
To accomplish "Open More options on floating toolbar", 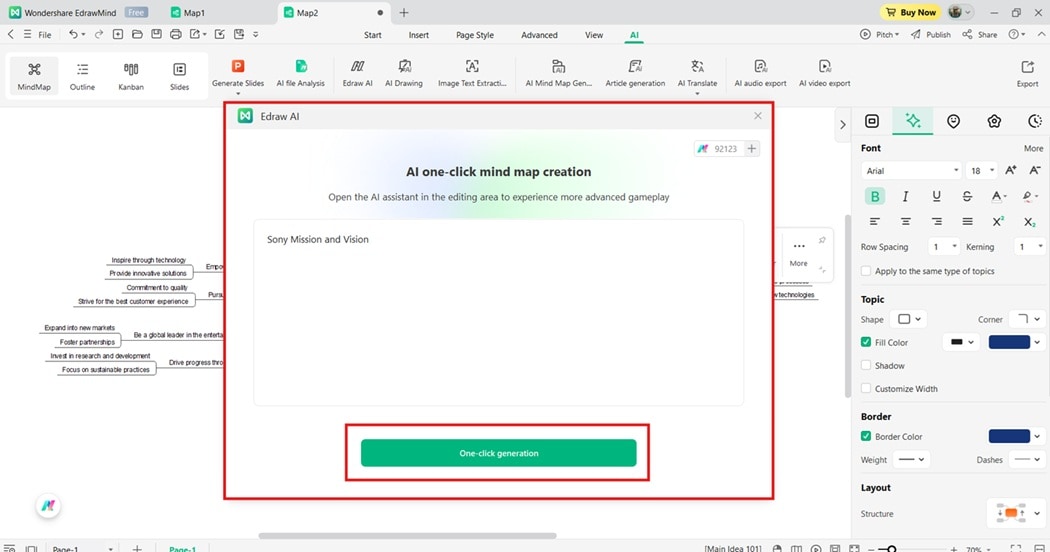I will (798, 253).
